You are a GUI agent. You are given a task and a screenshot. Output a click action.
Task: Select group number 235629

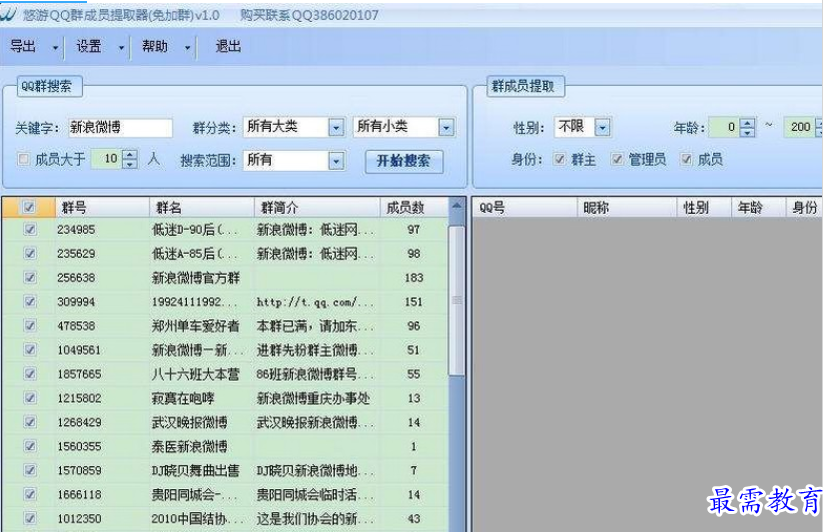76,254
